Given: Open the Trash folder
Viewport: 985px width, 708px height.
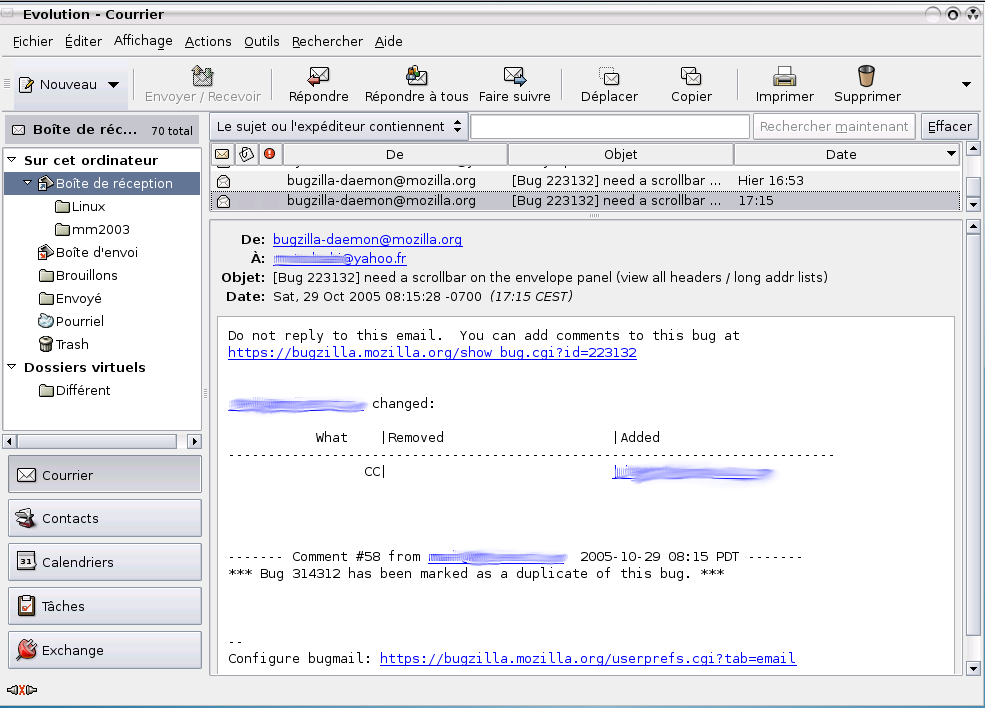Looking at the screenshot, I should pos(72,344).
